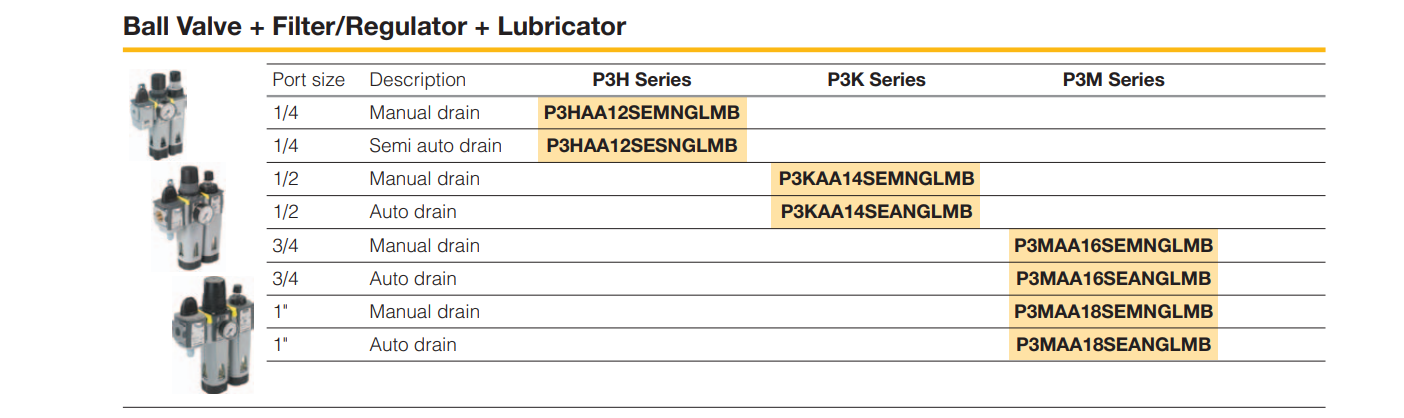Image resolution: width=1404 pixels, height=418 pixels.
Task: Select part number P3HAA12SESNGLMB
Action: 642,146
